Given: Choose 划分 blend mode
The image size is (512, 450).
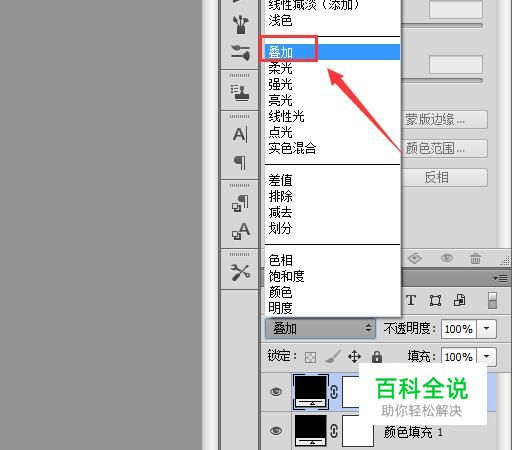Looking at the screenshot, I should tap(333, 228).
